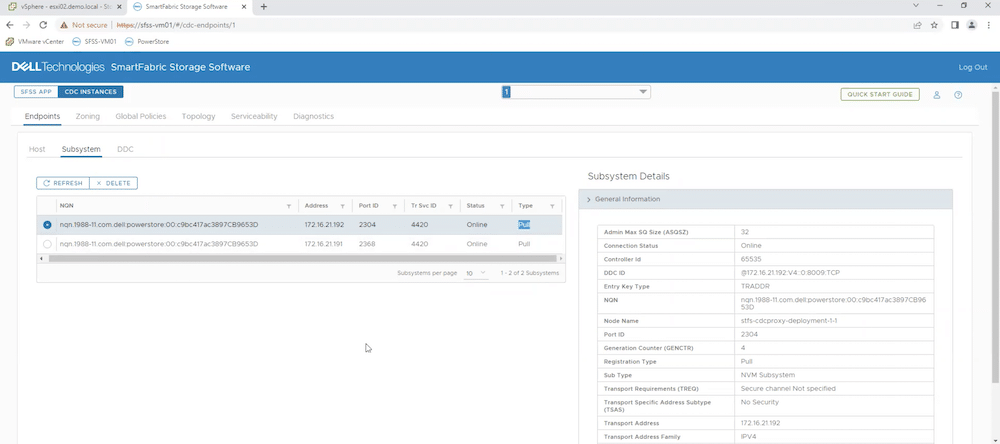The width and height of the screenshot is (1000, 444).
Task: Click Log Out
Action: coord(973,67)
